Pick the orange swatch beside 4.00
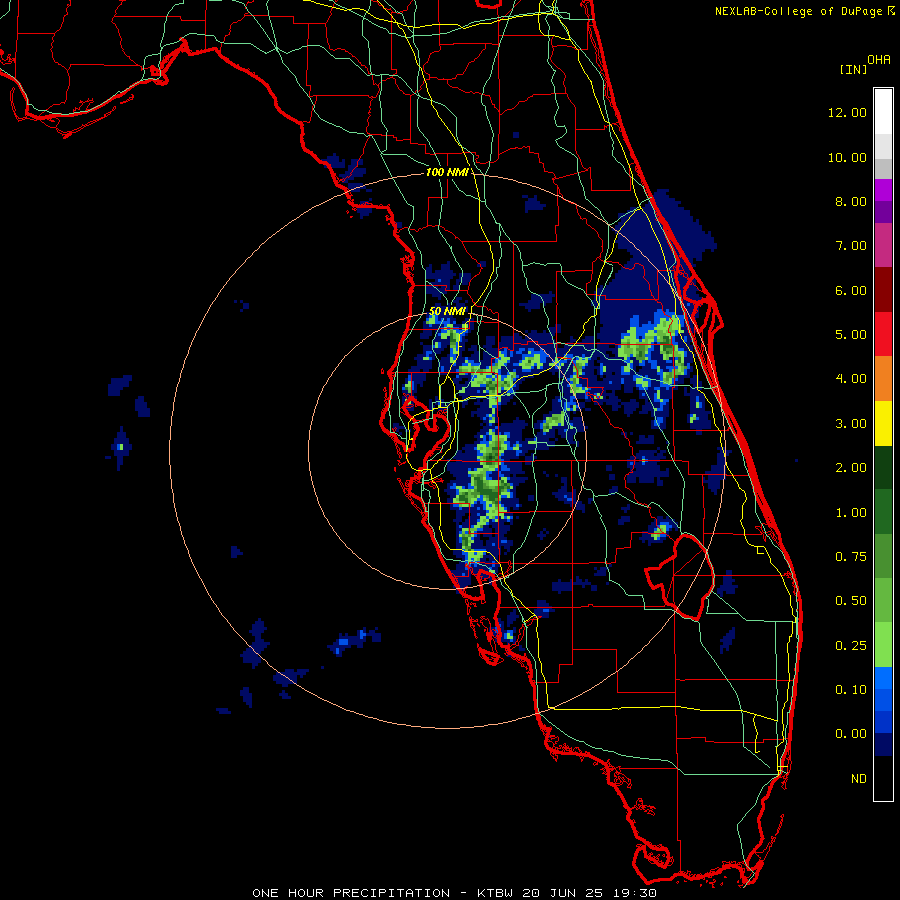The height and width of the screenshot is (900, 900). 883,379
